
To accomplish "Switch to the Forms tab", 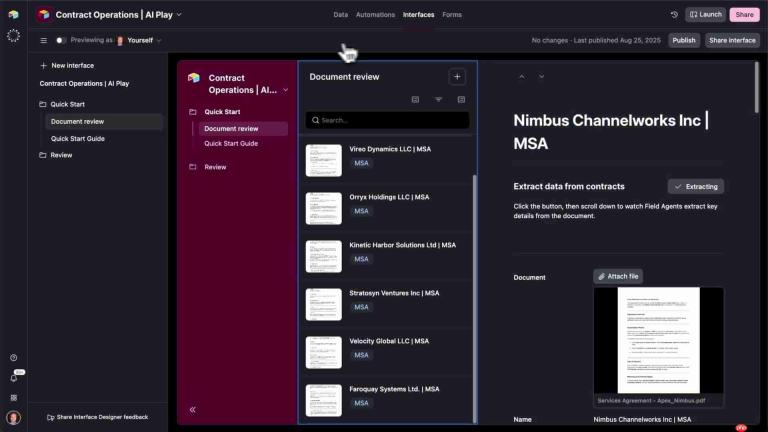I will pos(452,15).
